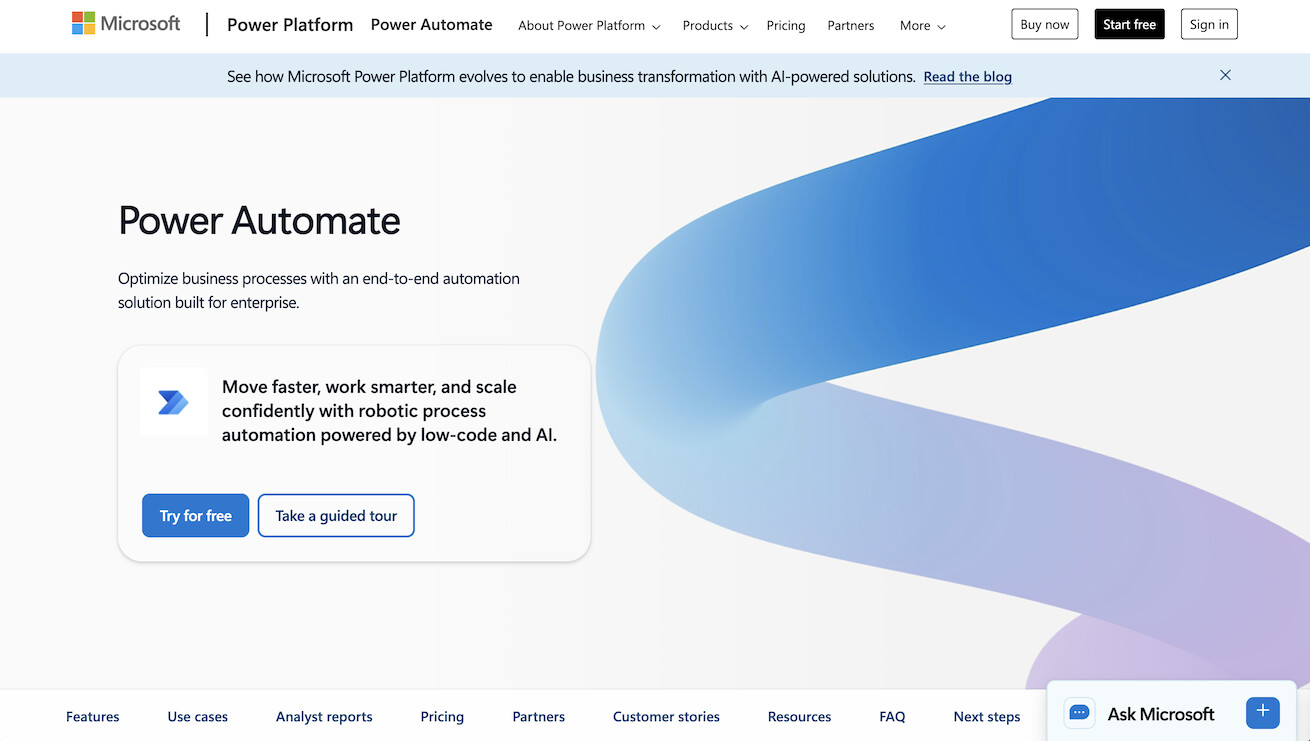Go to the FAQ section
1310x741 pixels.
(892, 716)
